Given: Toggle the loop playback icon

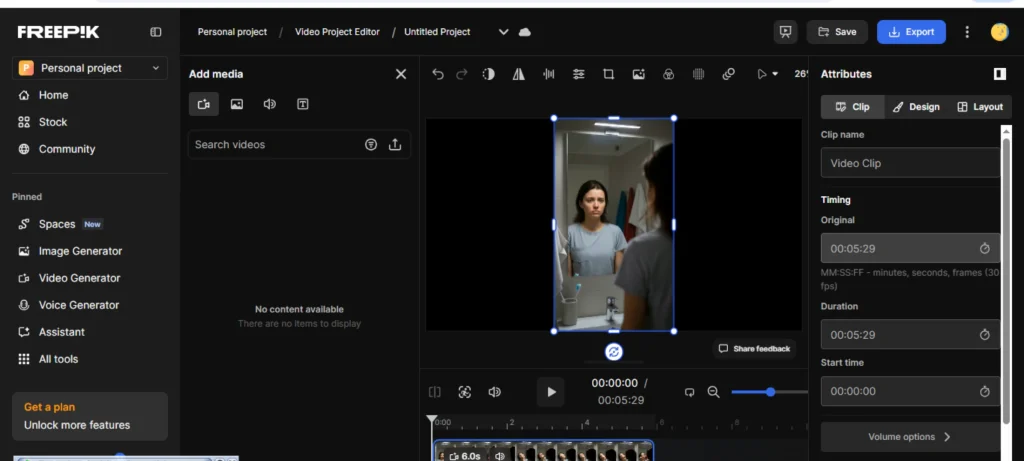Looking at the screenshot, I should click(x=689, y=392).
